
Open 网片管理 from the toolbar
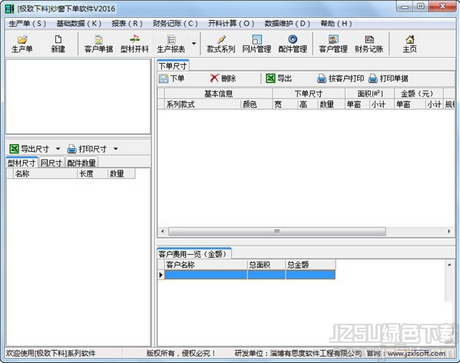[x=257, y=44]
